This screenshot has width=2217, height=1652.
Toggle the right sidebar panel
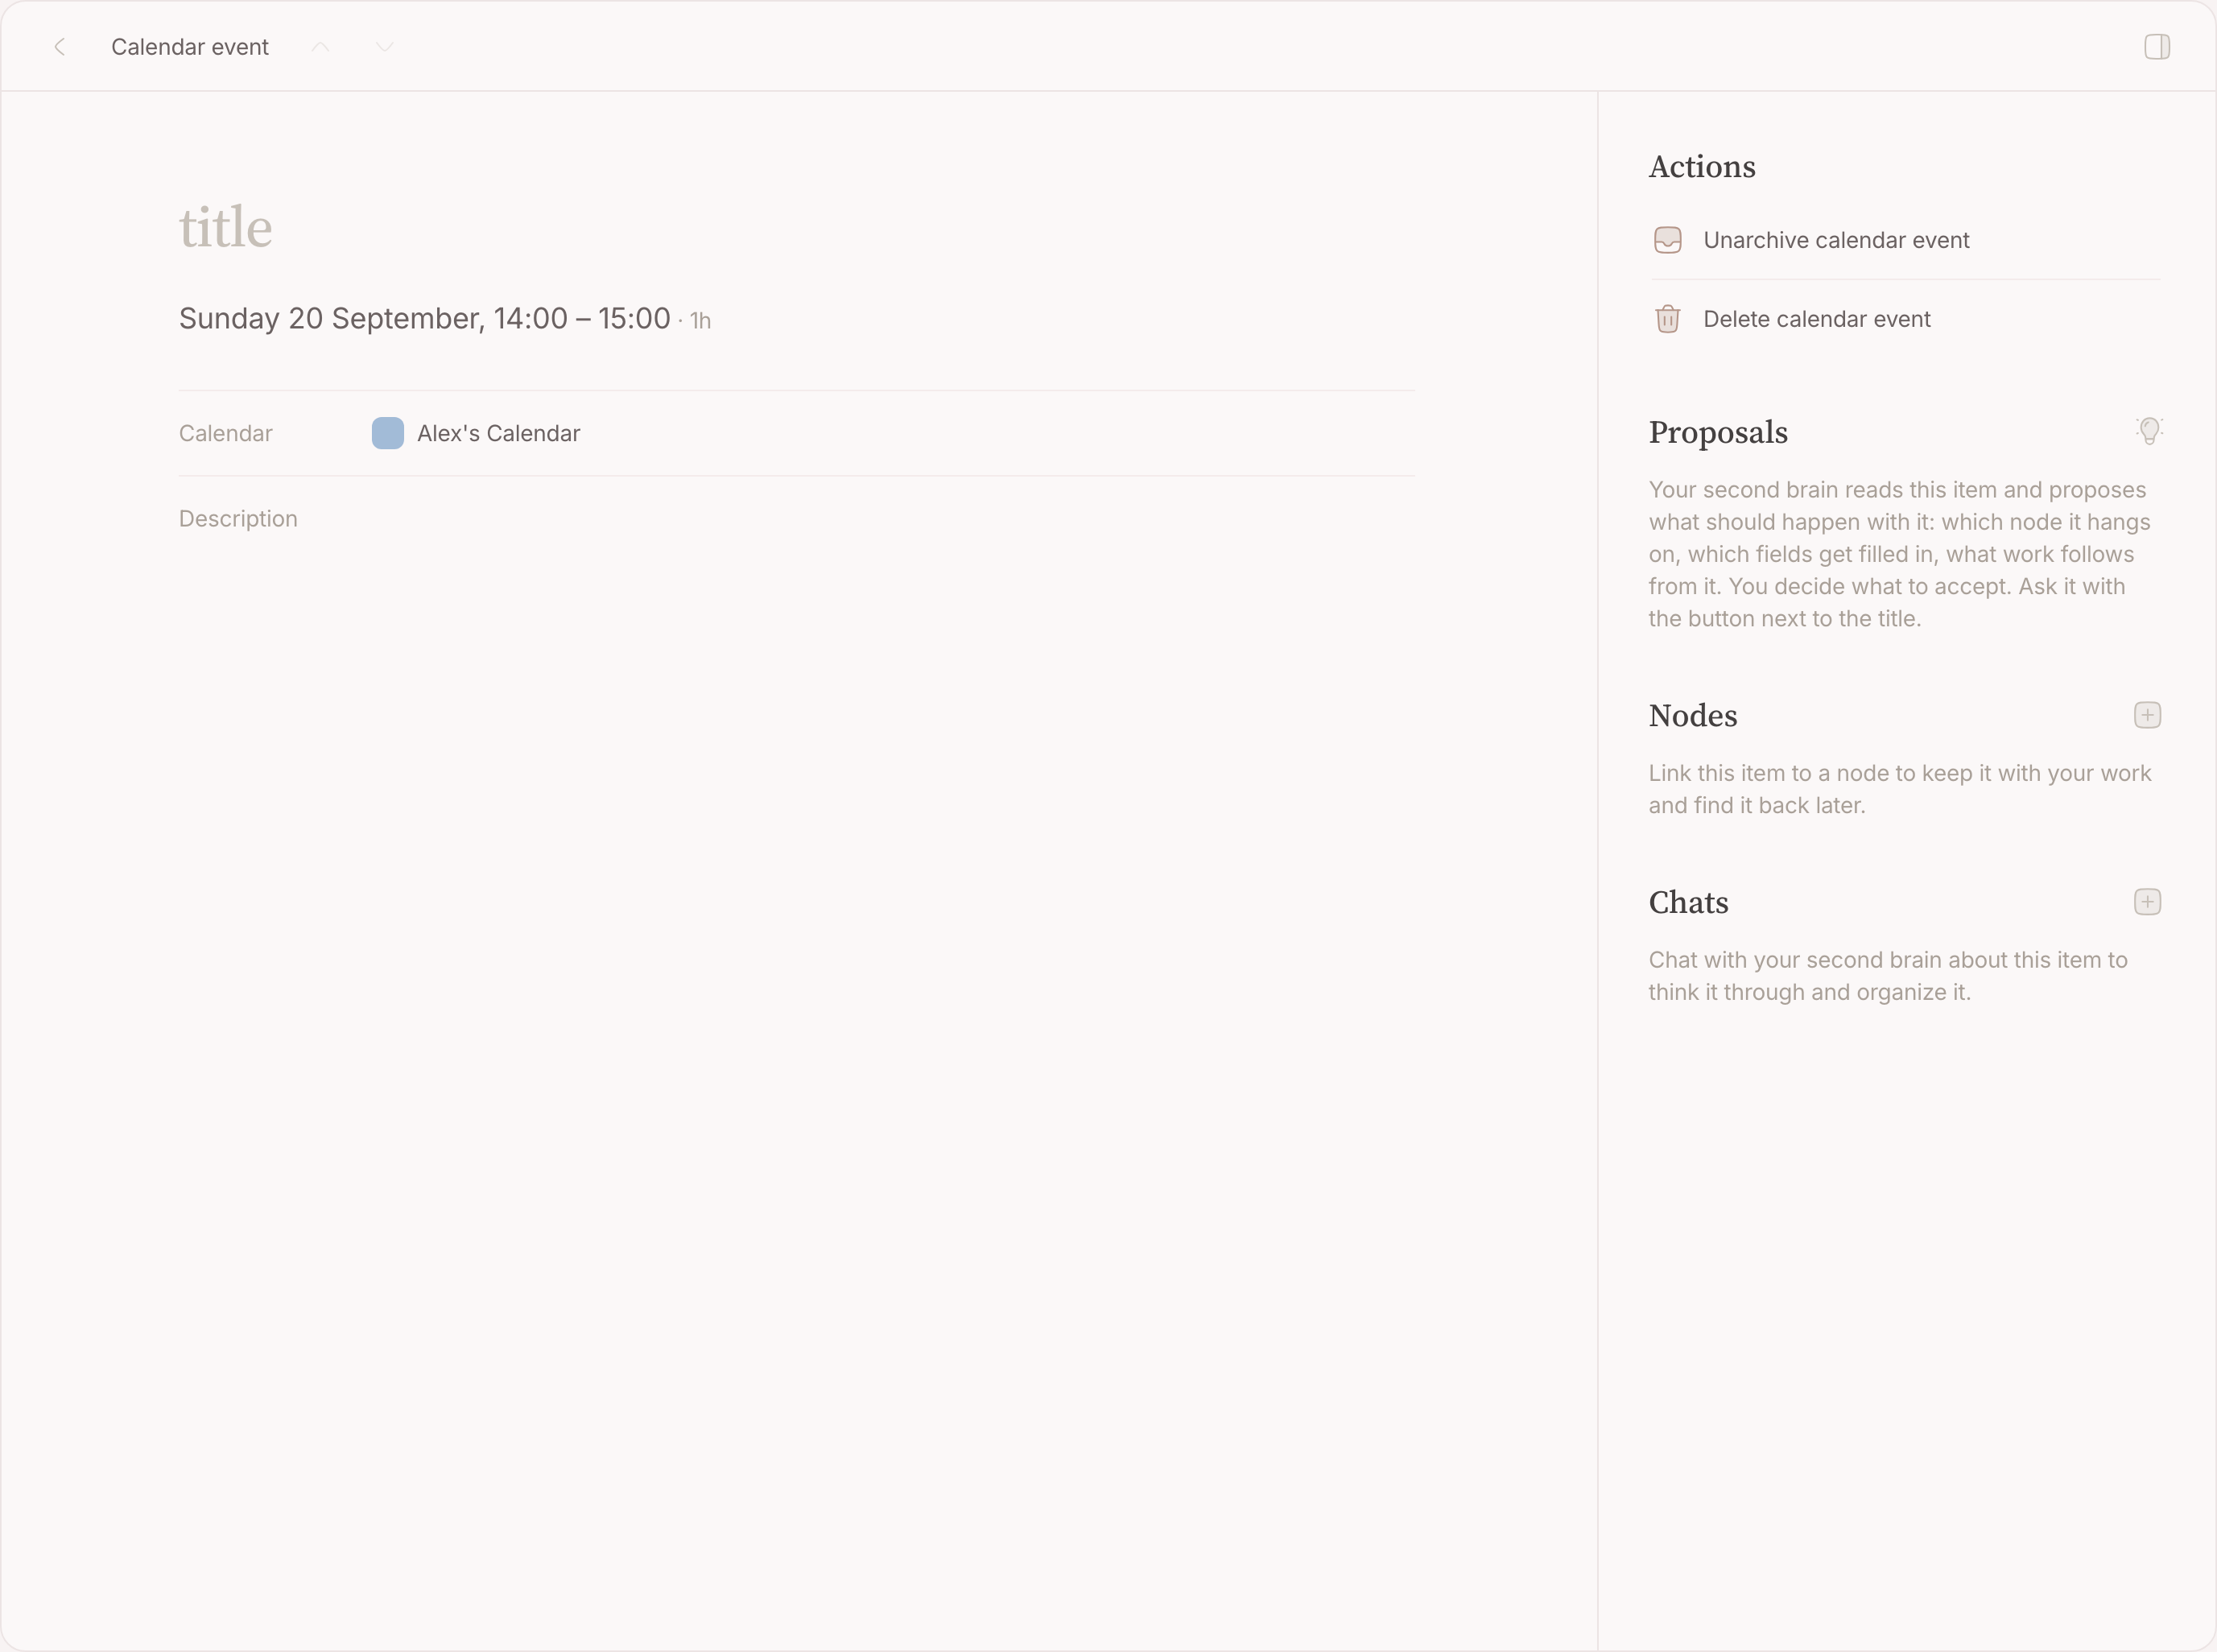point(2157,47)
